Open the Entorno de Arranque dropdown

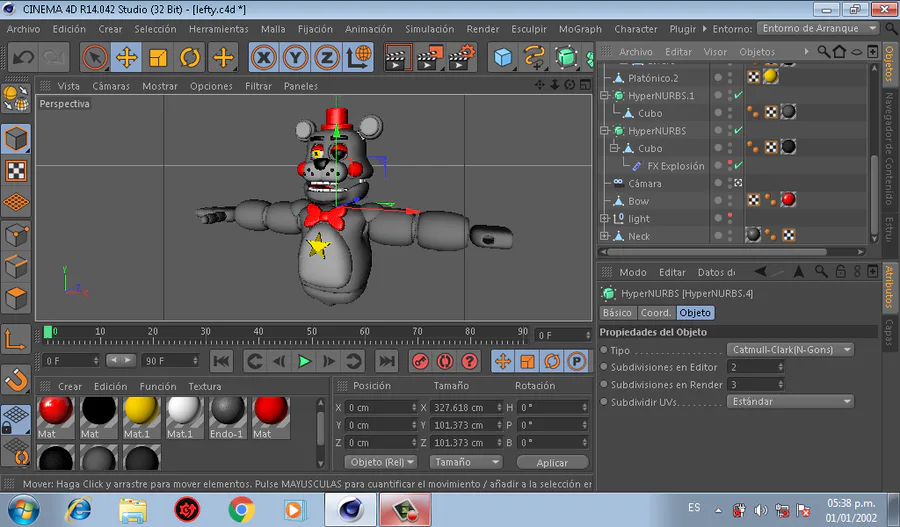(x=818, y=28)
